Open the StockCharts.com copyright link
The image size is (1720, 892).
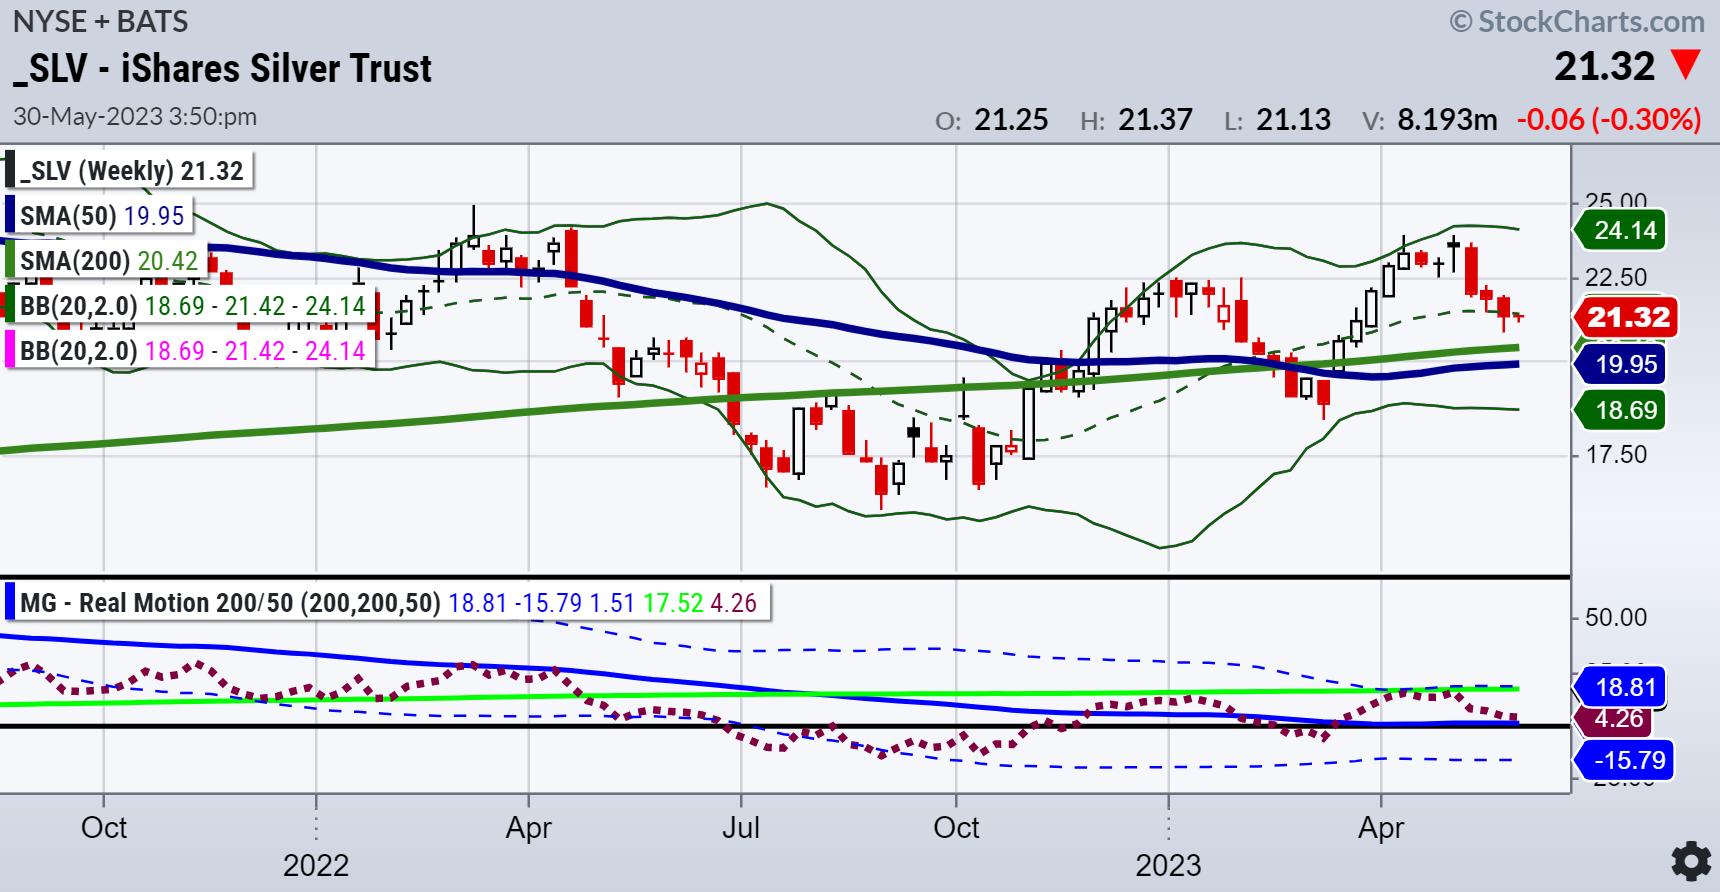(x=1578, y=21)
